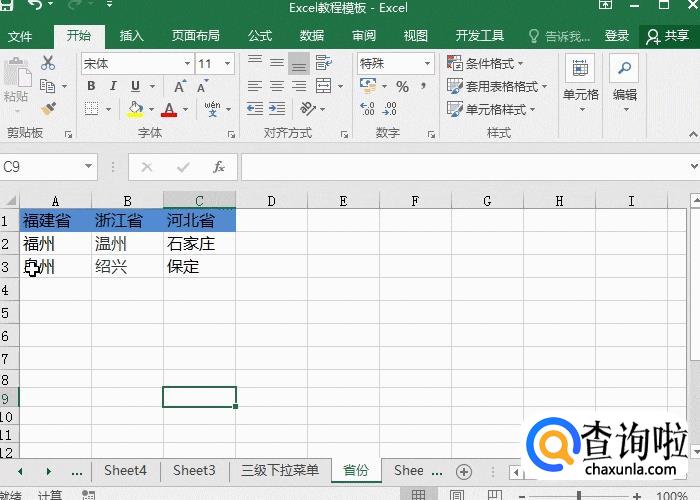This screenshot has width=700, height=500.
Task: Apply comma style
Action: [423, 85]
